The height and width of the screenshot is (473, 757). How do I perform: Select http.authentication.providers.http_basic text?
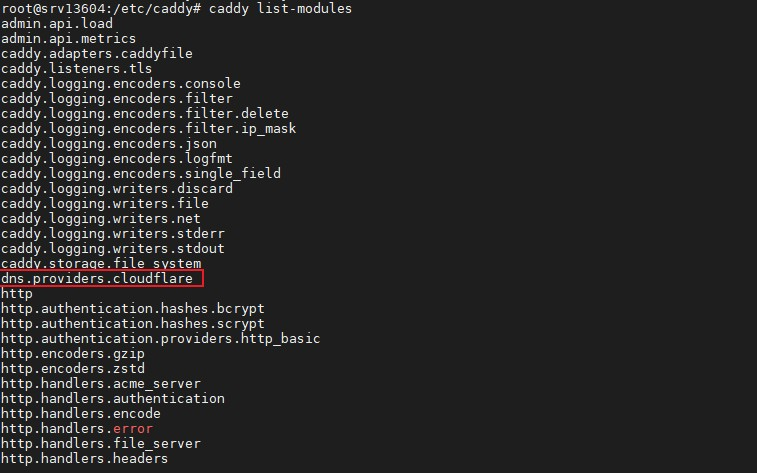pos(161,338)
